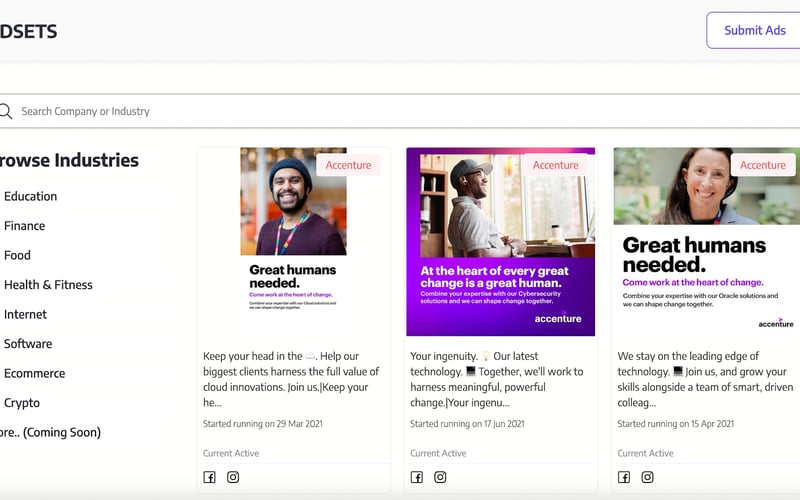
Task: Open Instagram icon on Cybersecurity ad card
Action: 440,477
